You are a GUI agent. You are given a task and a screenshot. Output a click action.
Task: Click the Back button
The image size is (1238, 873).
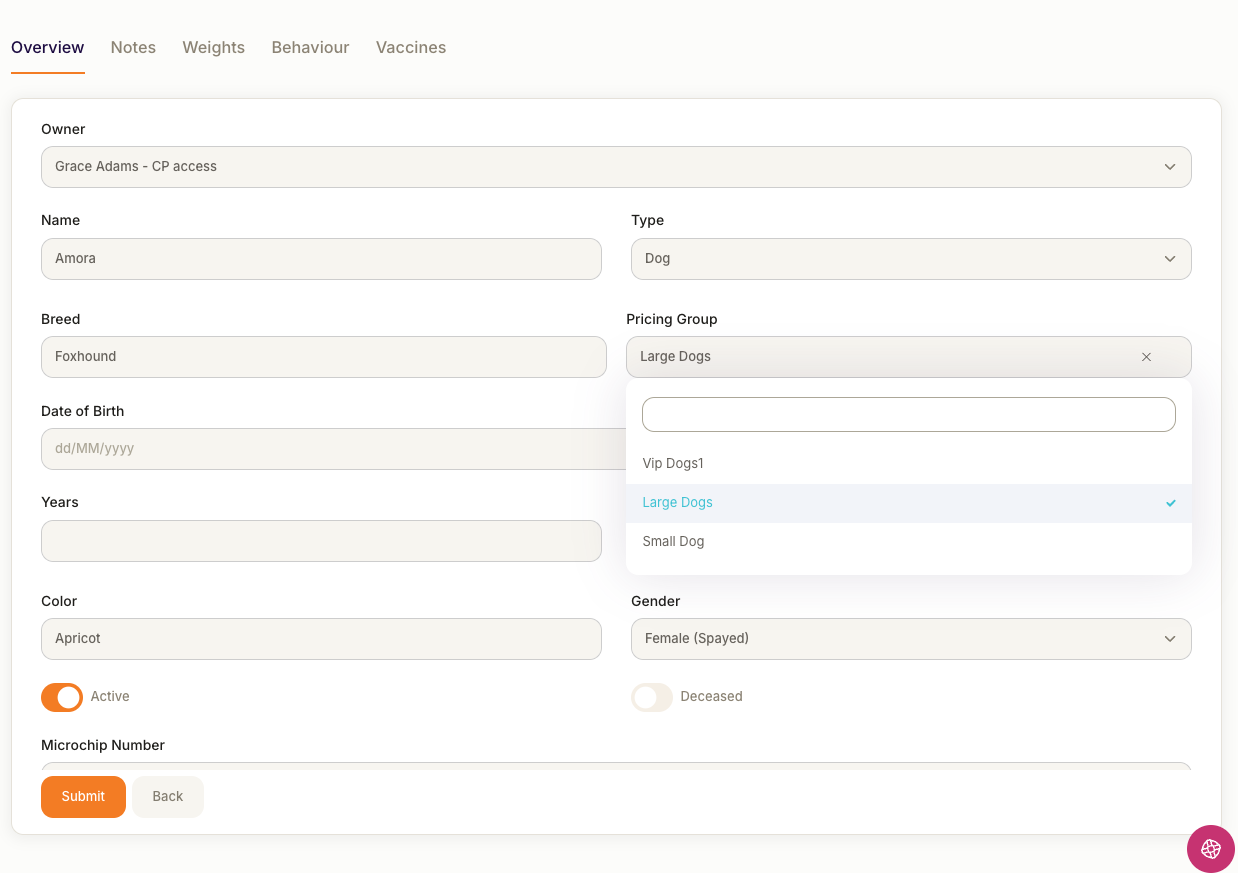[168, 797]
